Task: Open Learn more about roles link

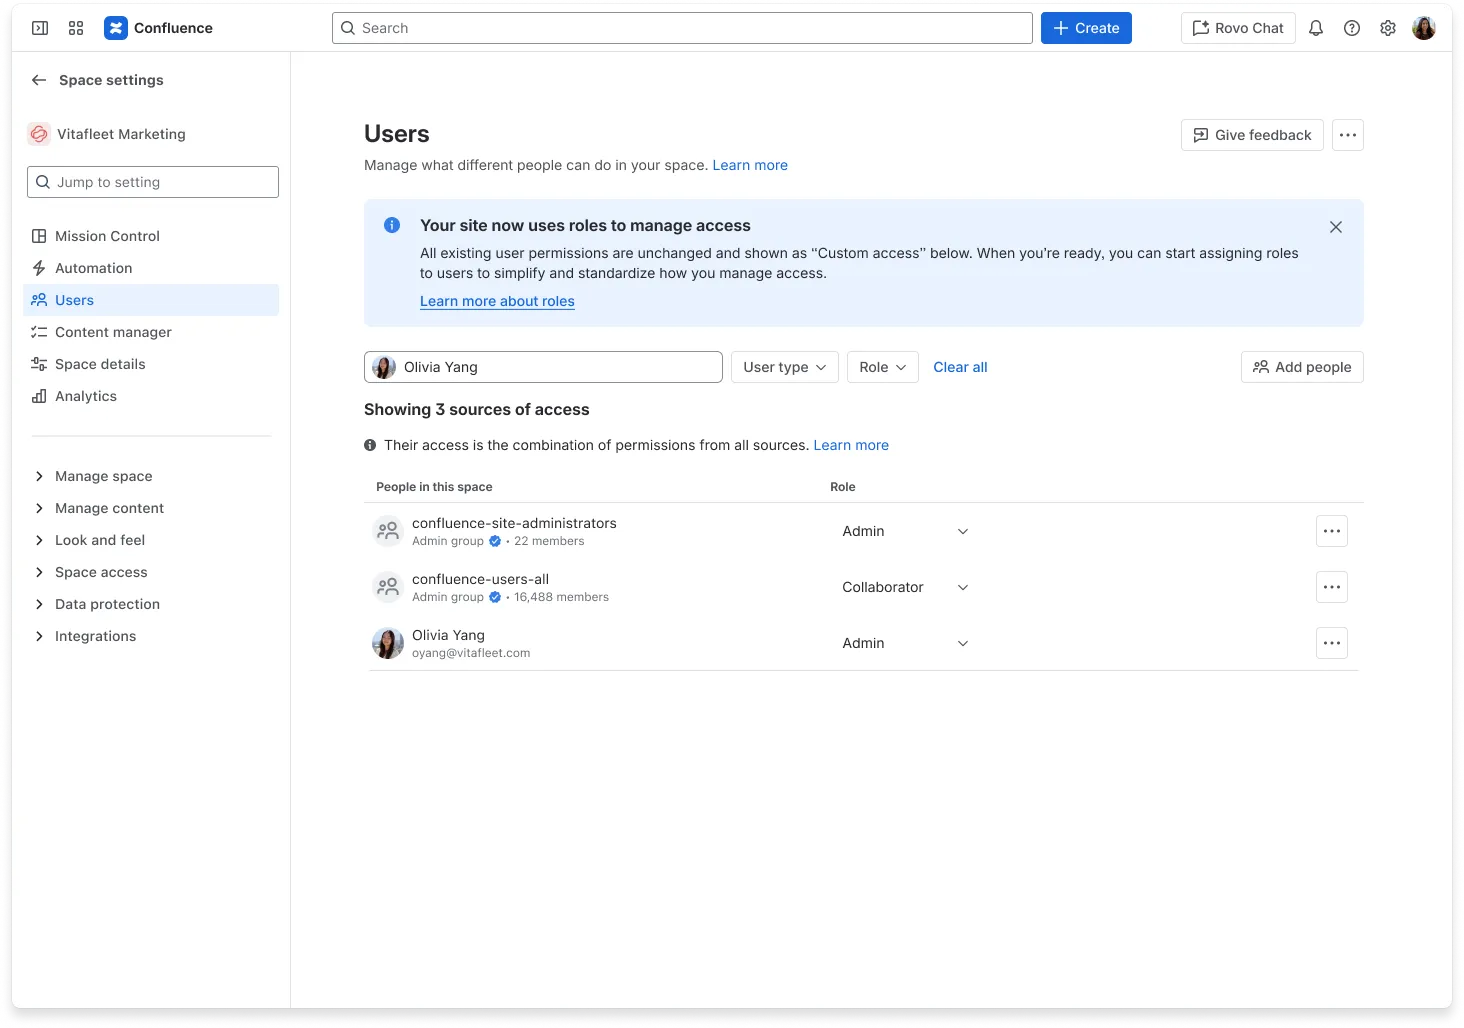Action: point(497,301)
